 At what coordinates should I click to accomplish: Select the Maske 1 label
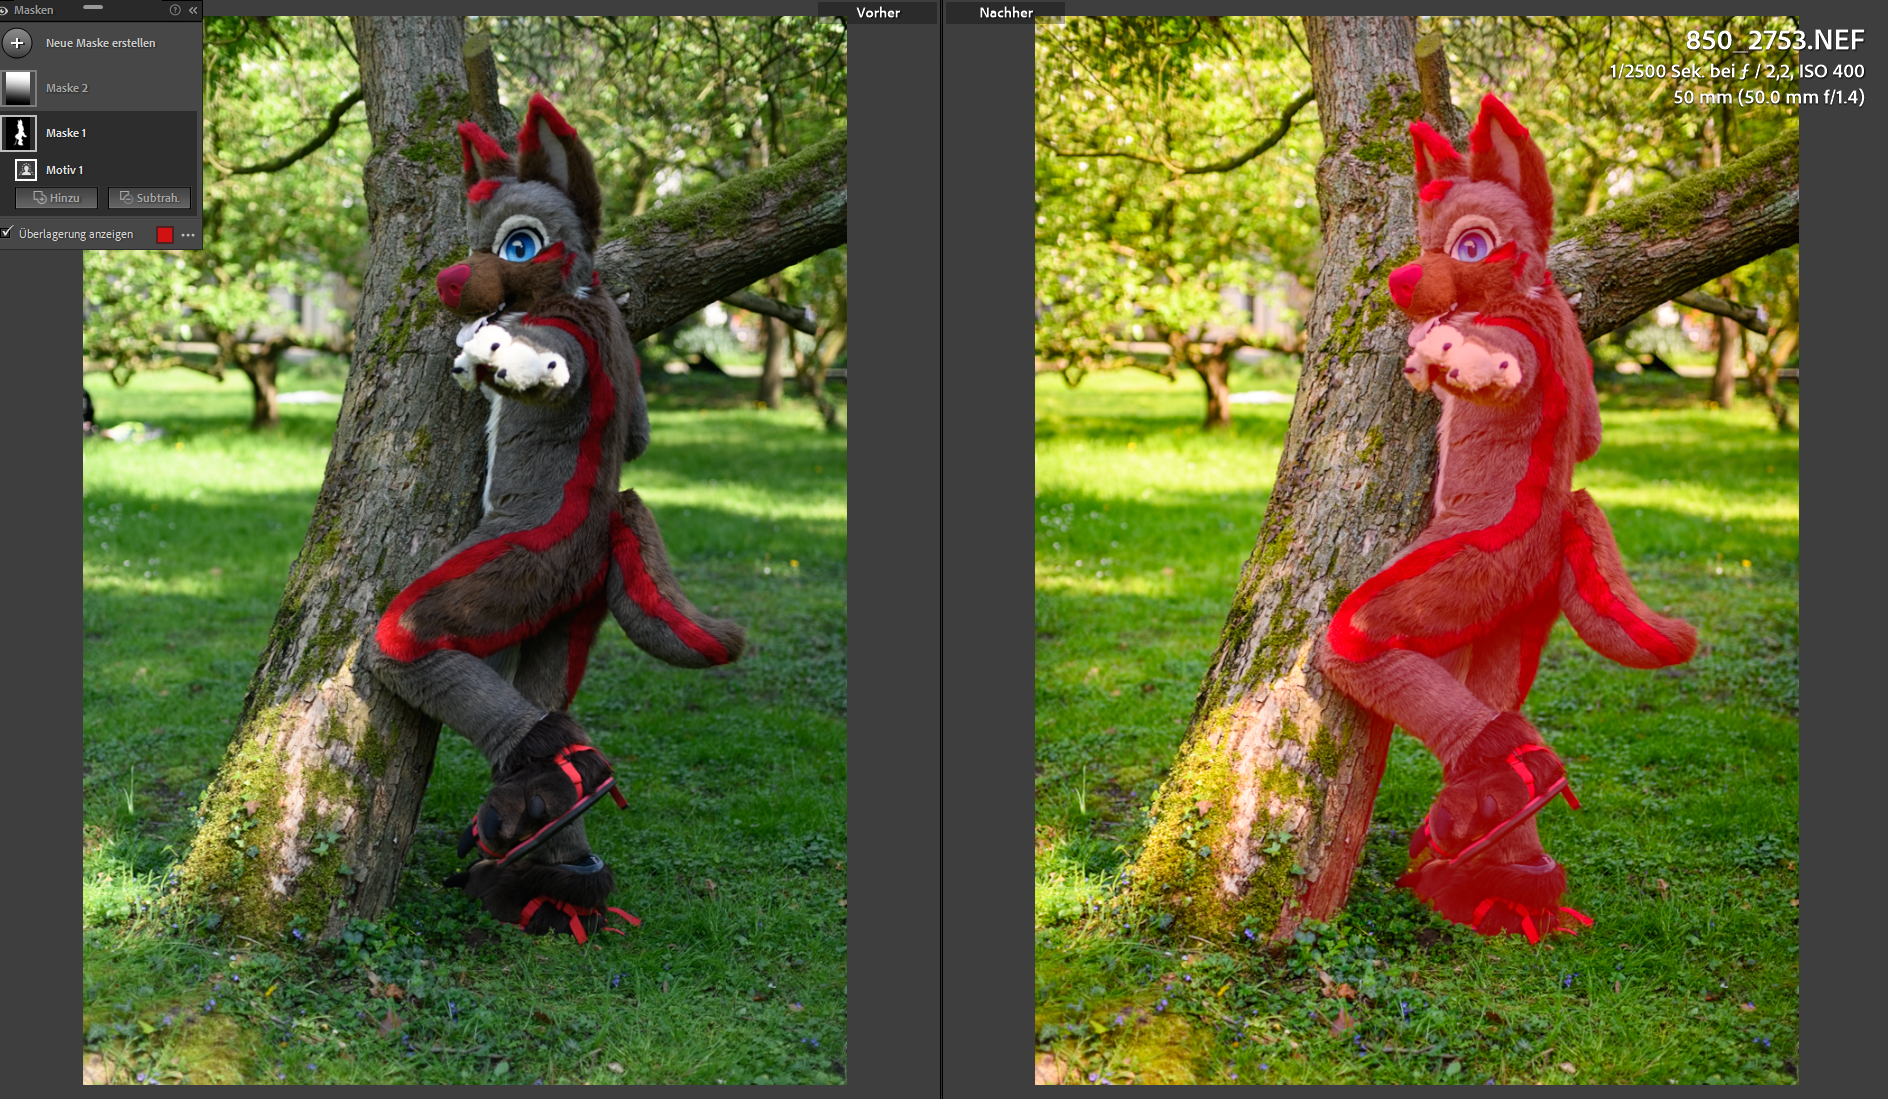[66, 133]
